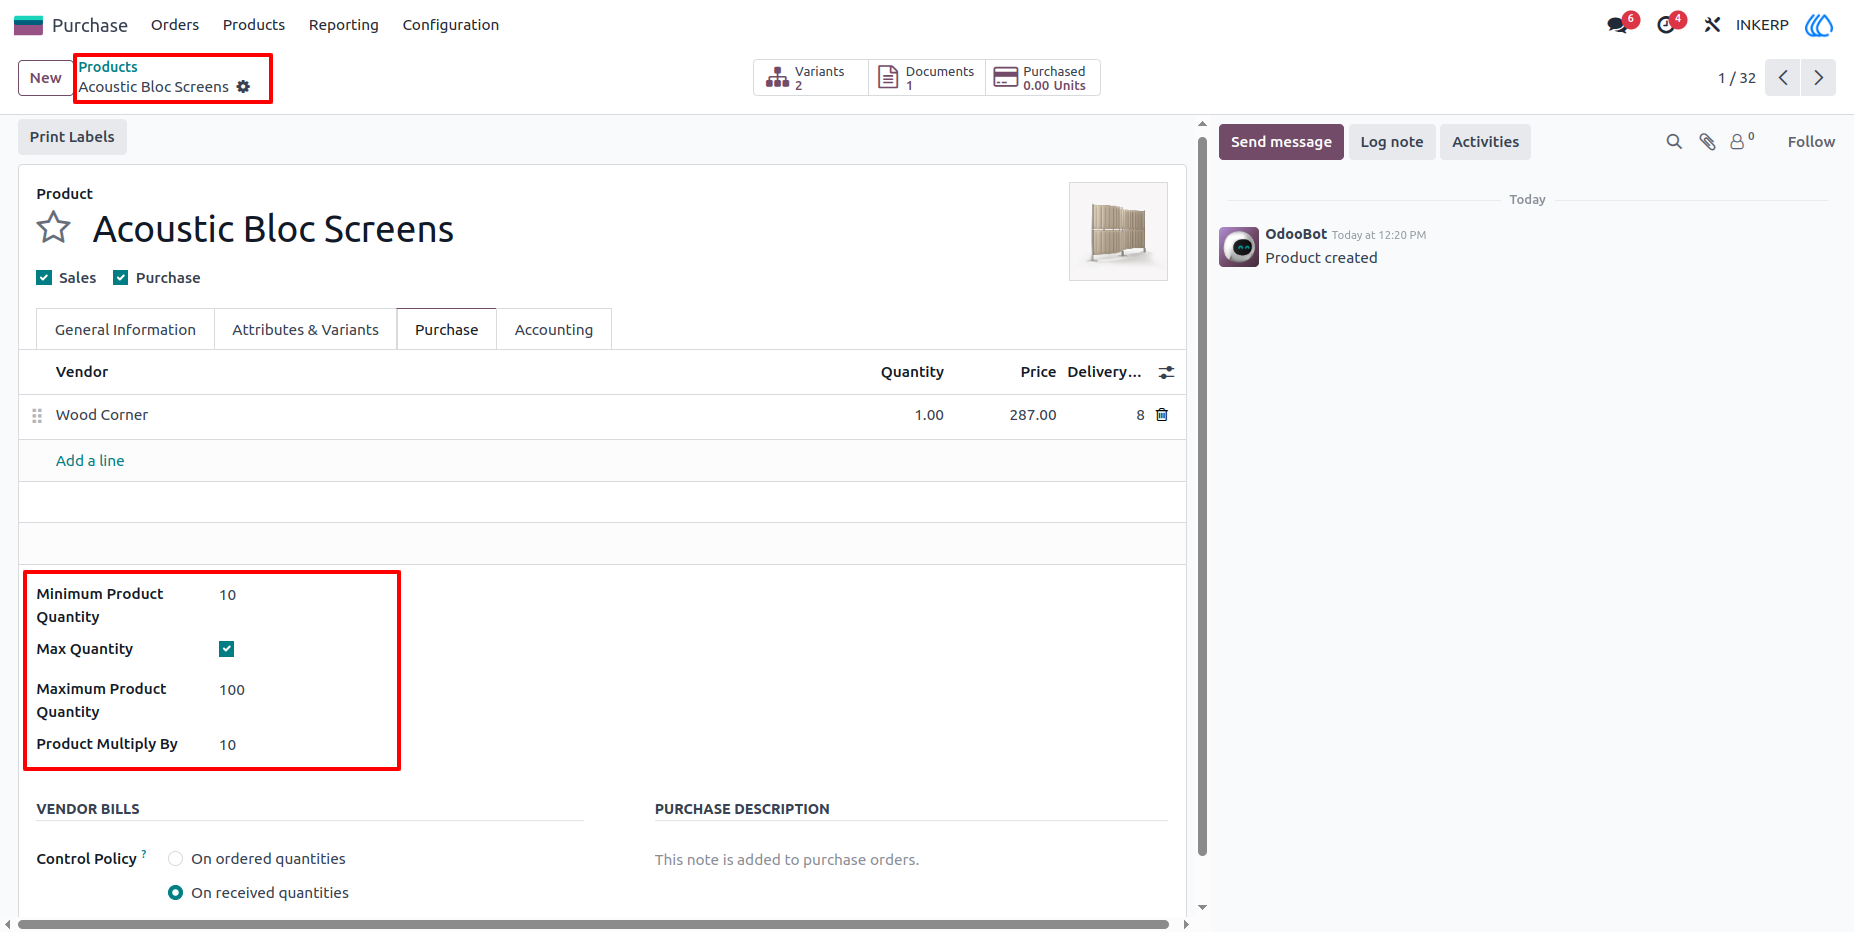Open the INKERP company switcher
1854x932 pixels.
tap(1762, 25)
